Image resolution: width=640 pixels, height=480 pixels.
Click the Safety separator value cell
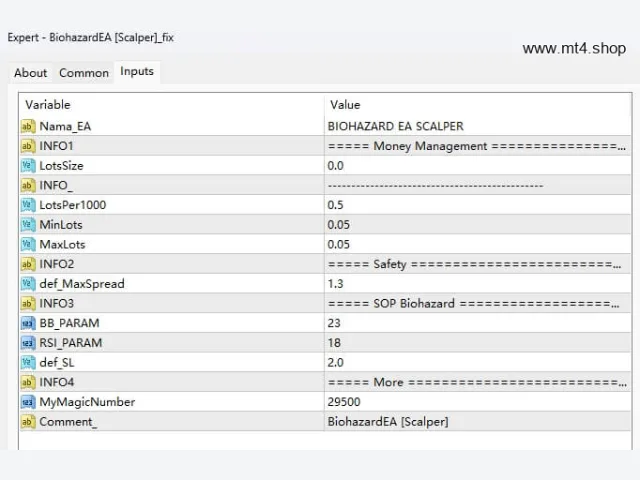point(478,264)
